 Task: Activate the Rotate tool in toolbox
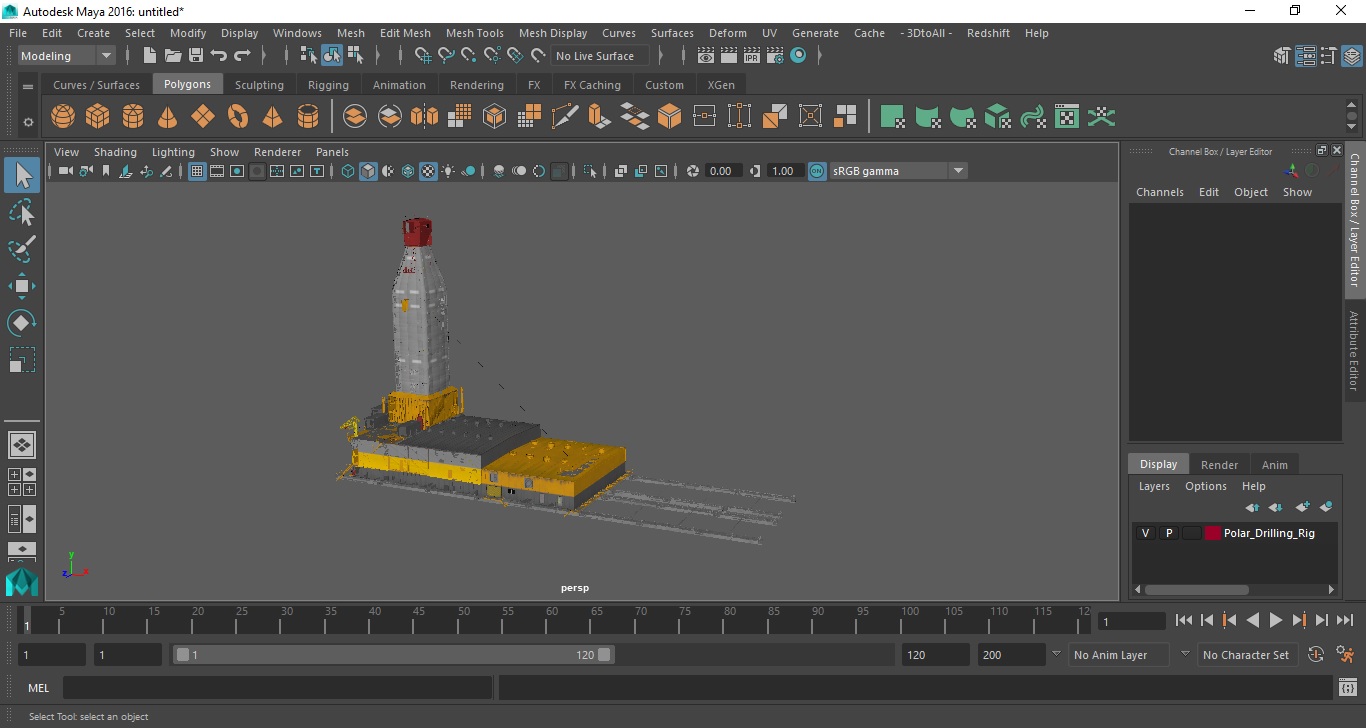22,323
